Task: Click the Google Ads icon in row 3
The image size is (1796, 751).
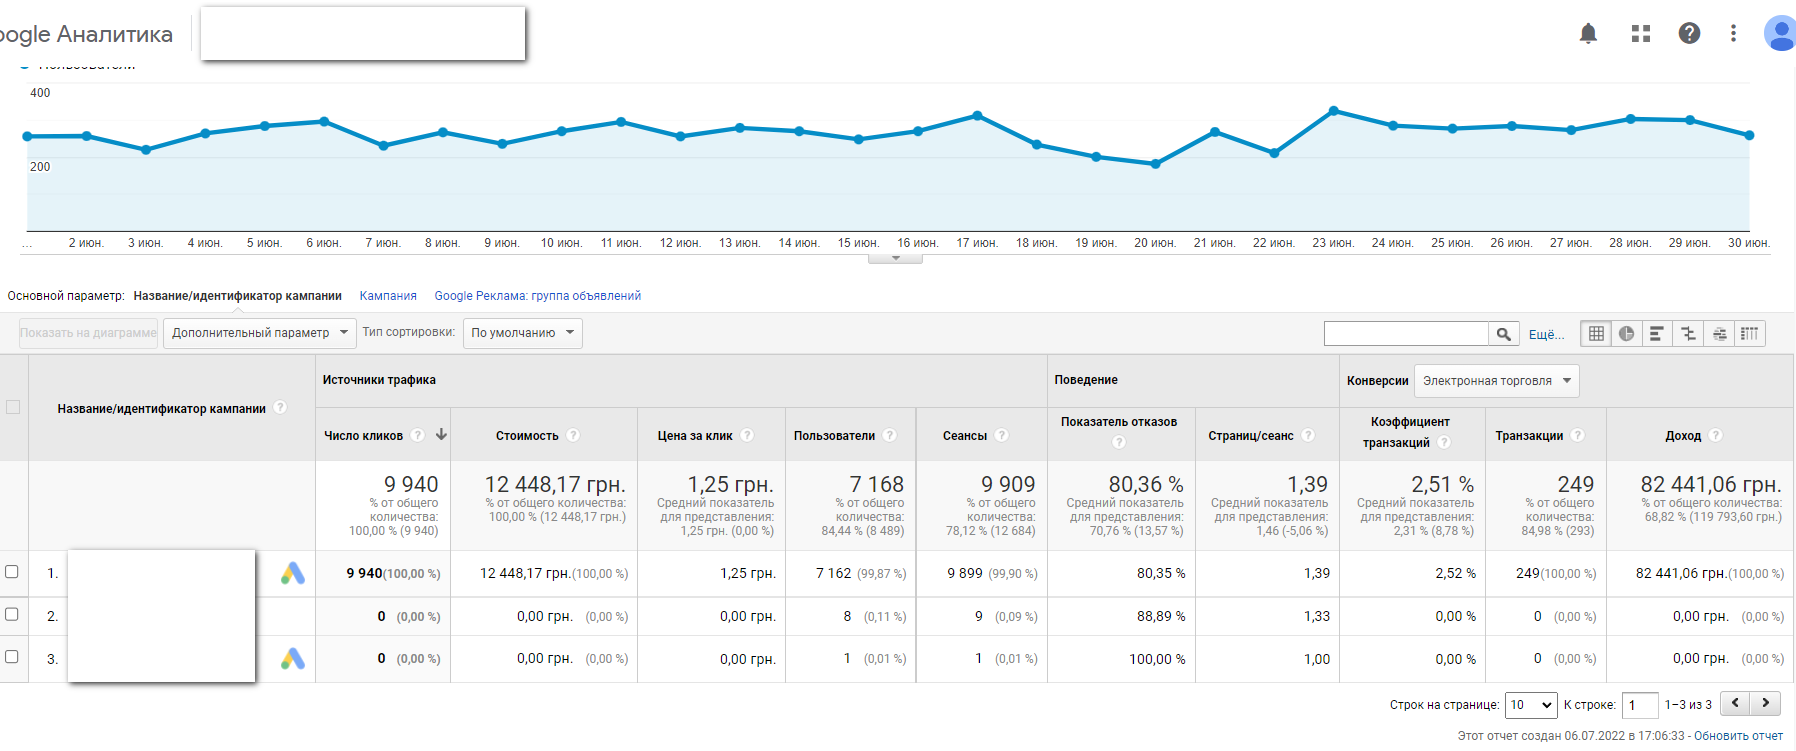Action: 293,659
